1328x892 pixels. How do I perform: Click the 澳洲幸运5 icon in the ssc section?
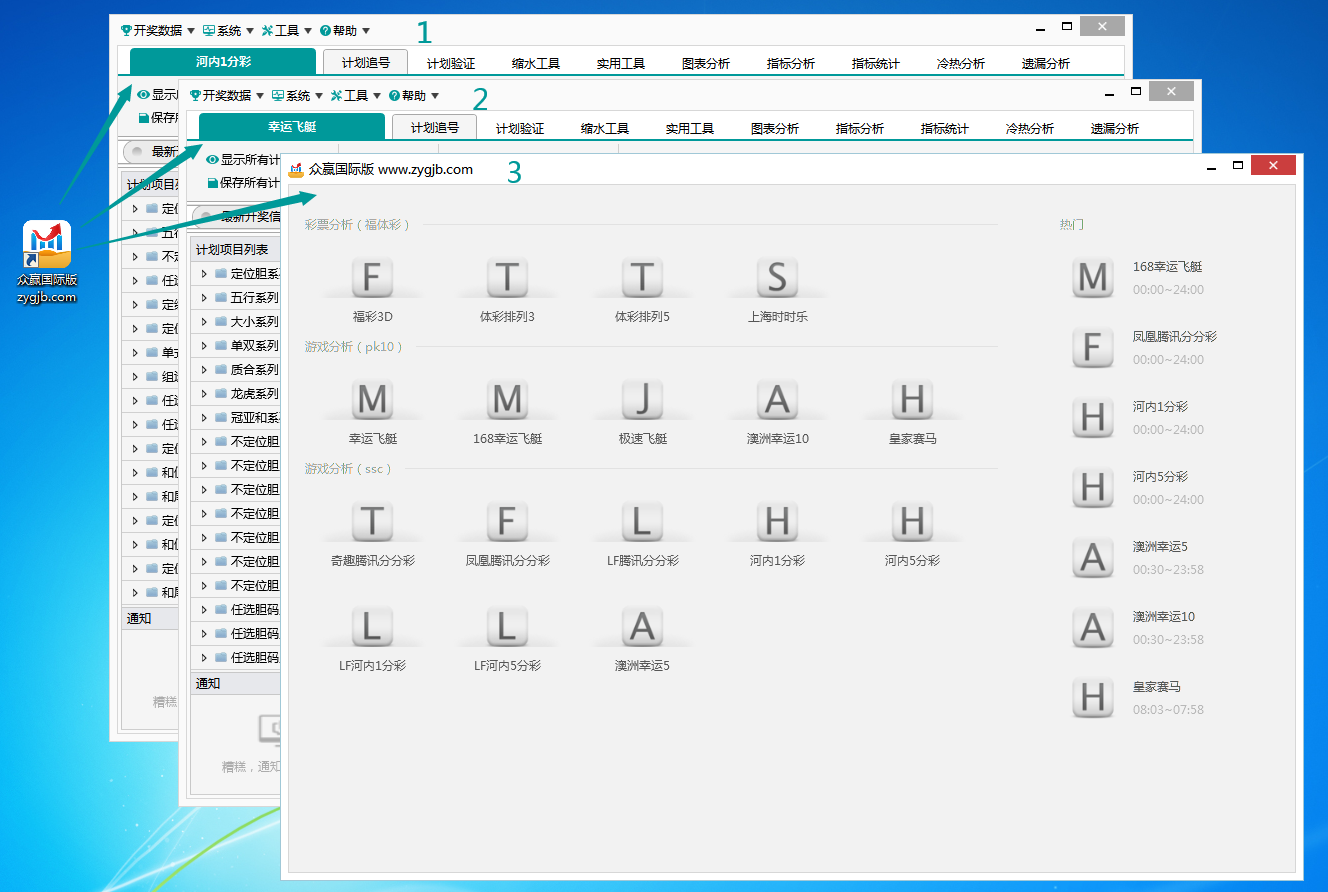click(x=642, y=627)
